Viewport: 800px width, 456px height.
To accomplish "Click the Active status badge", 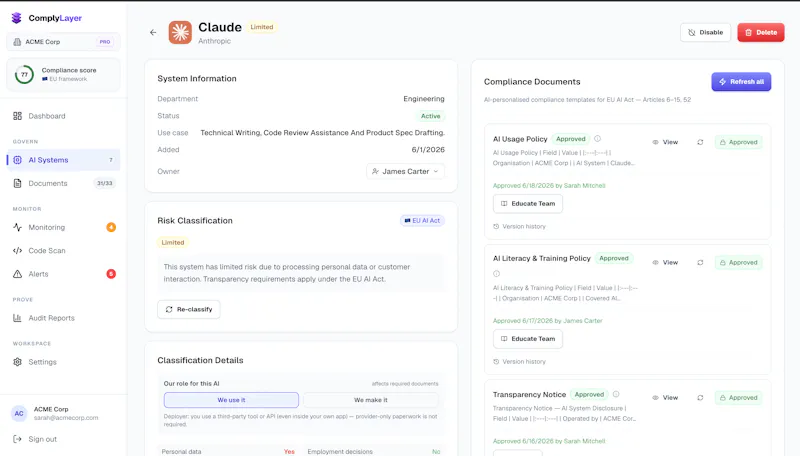I will coord(430,116).
